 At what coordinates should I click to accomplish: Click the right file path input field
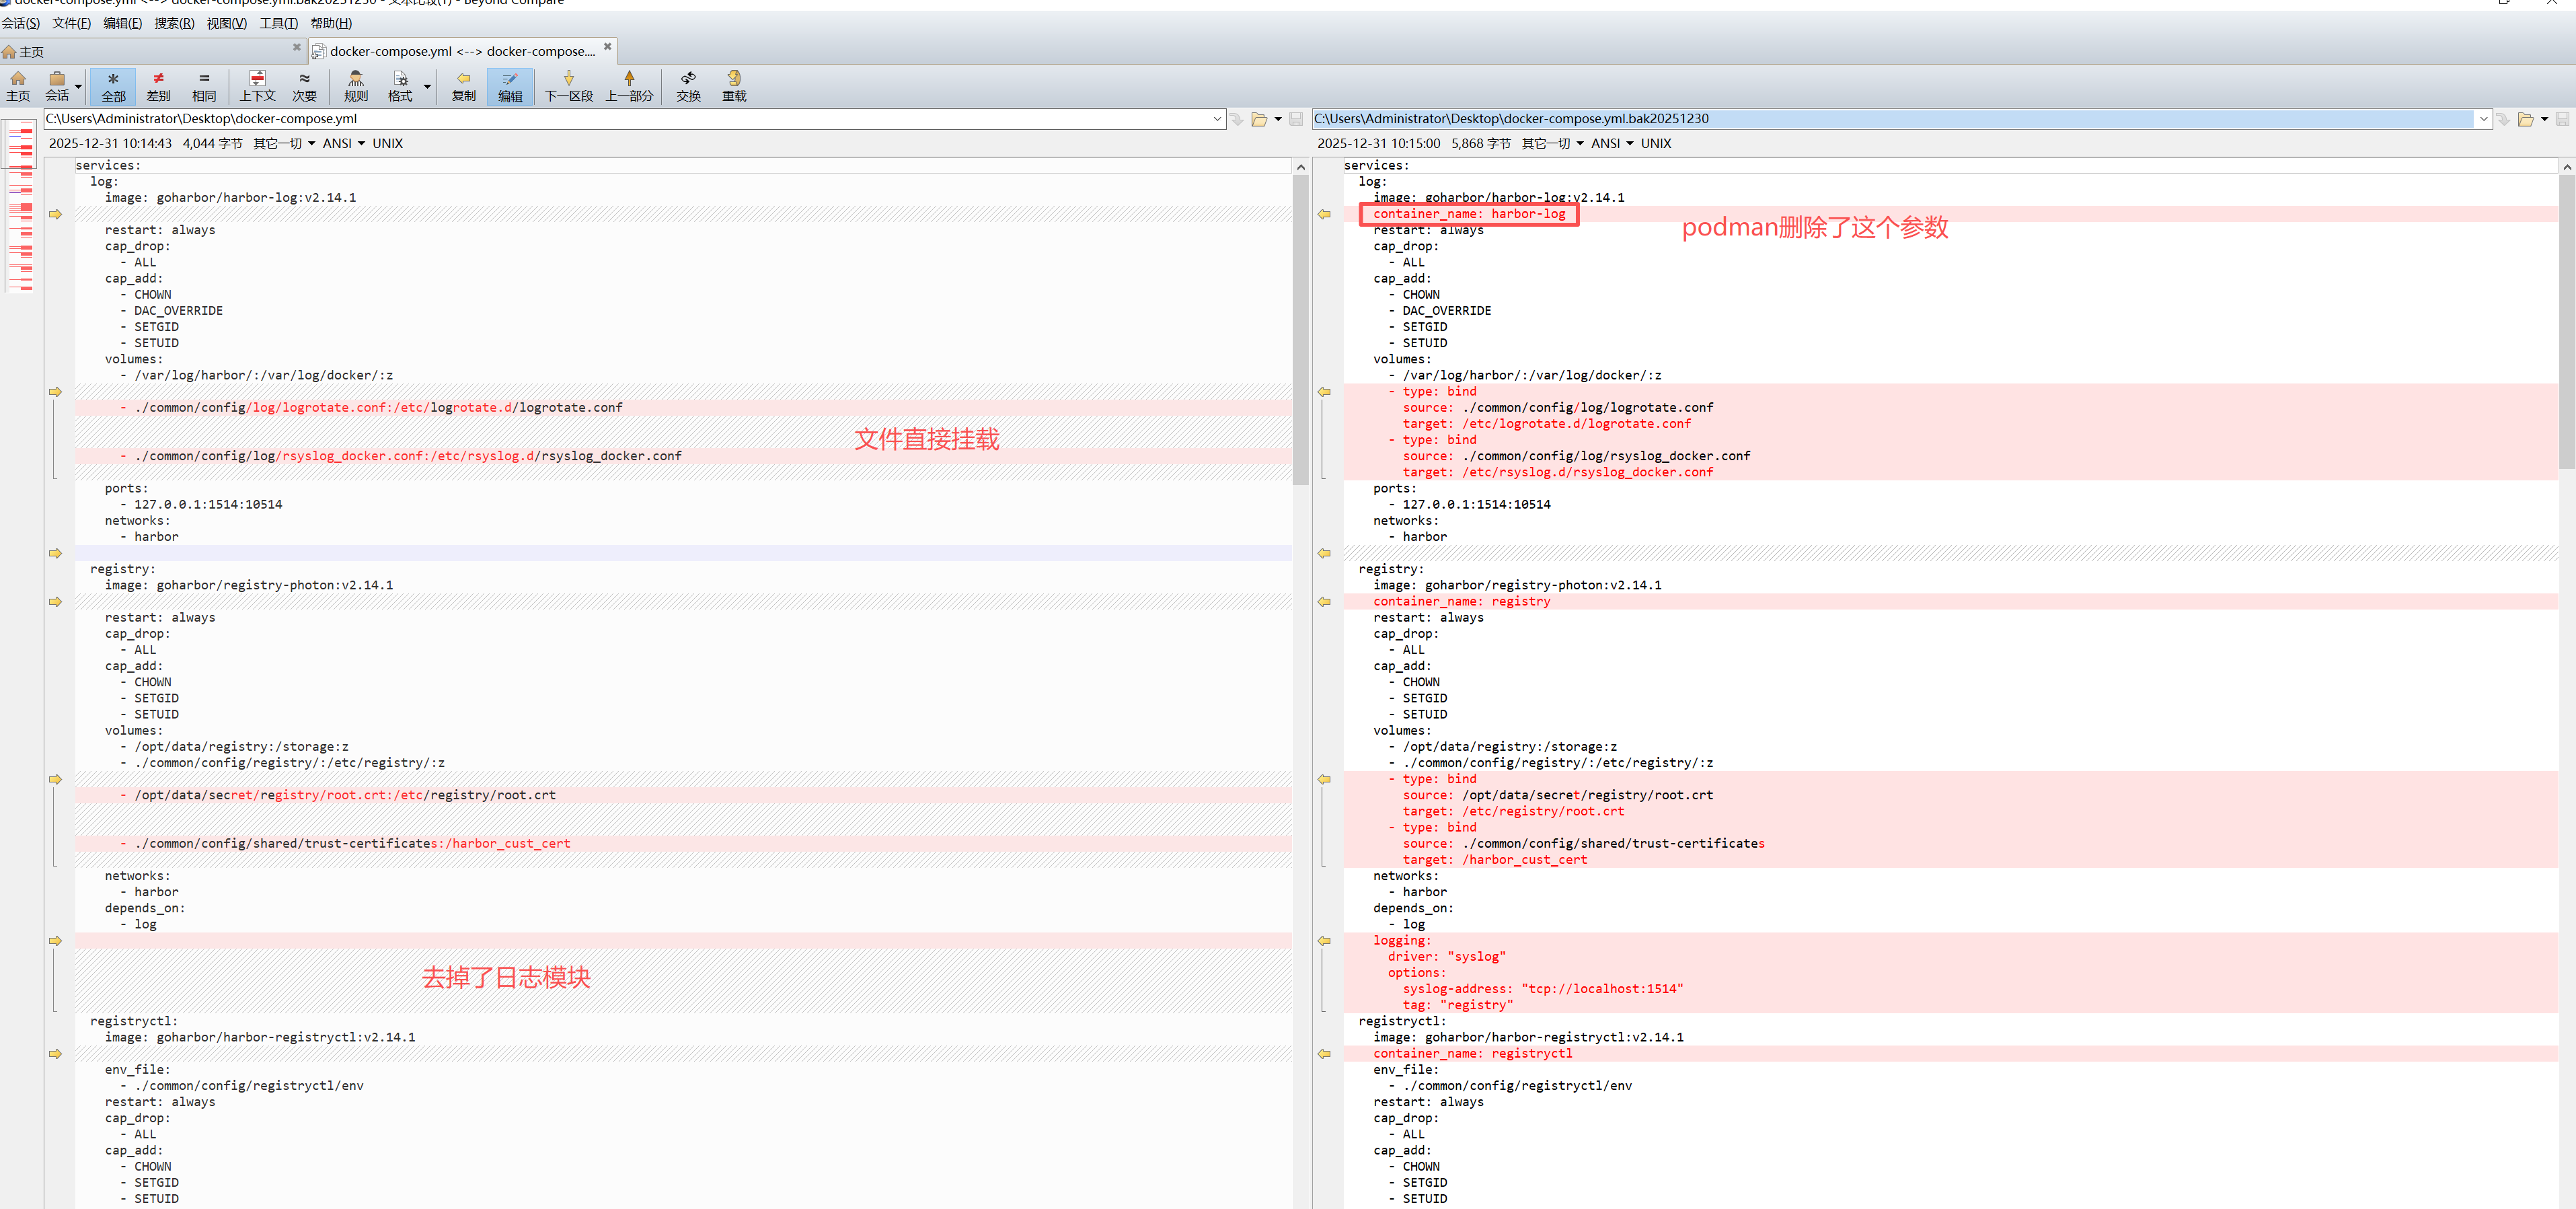tap(1890, 119)
